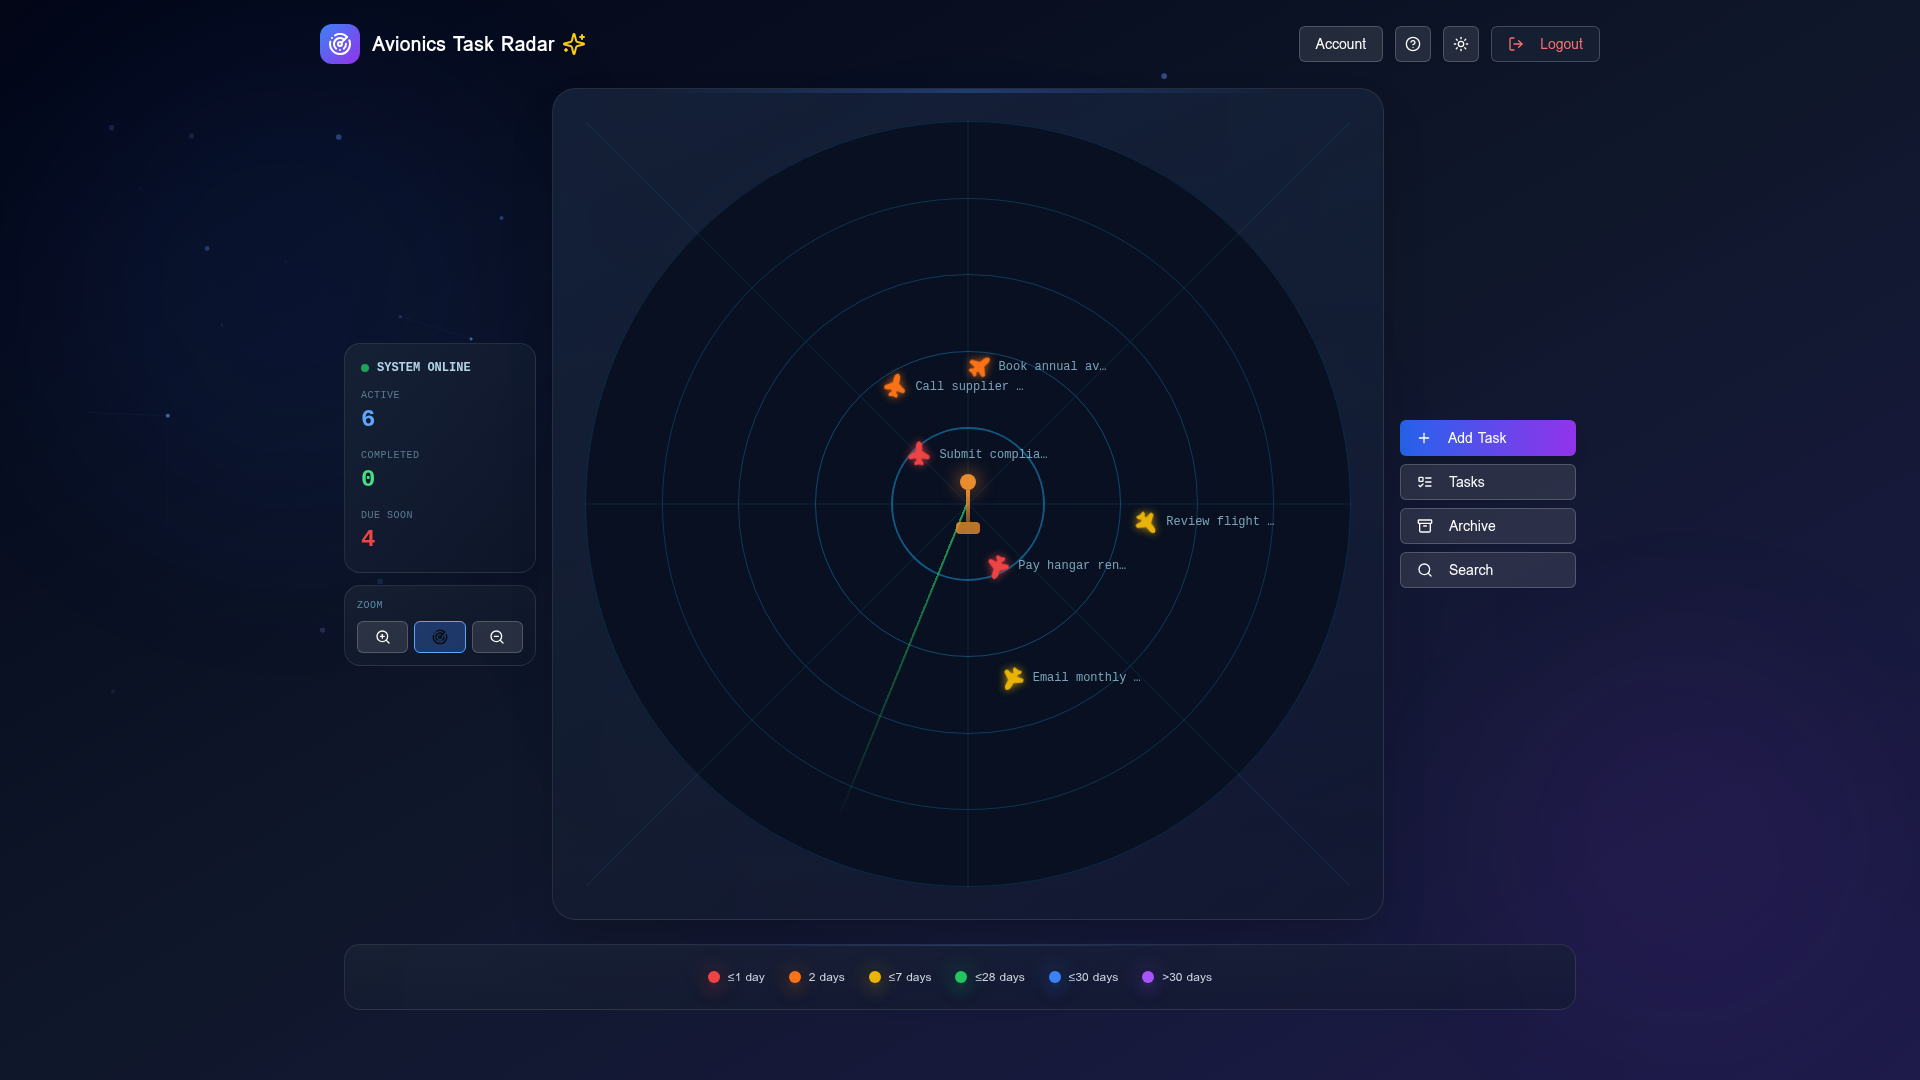This screenshot has width=1920, height=1080.
Task: Select the Call supplier plane icon
Action: click(895, 386)
